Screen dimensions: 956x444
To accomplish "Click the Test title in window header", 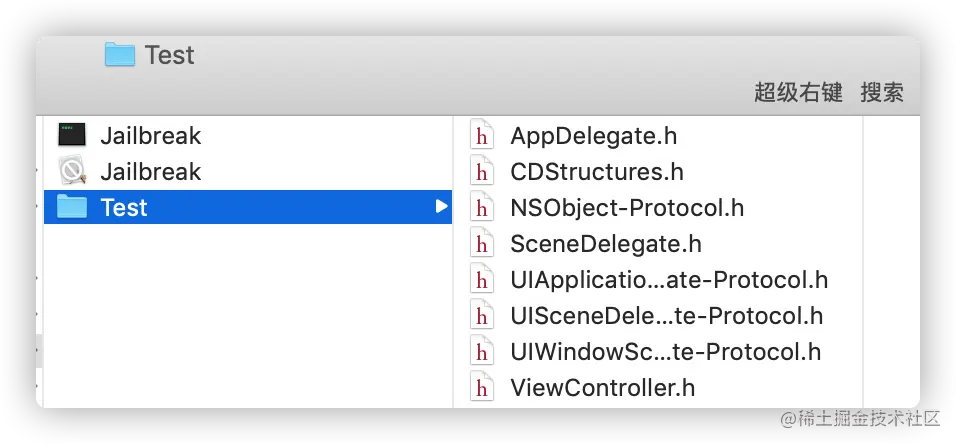I will point(169,55).
